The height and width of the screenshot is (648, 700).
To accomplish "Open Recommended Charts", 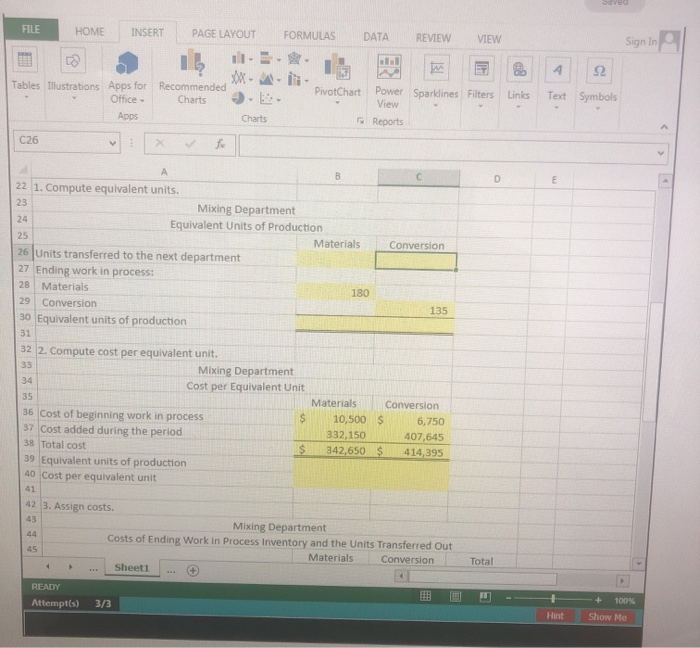I will [x=192, y=63].
